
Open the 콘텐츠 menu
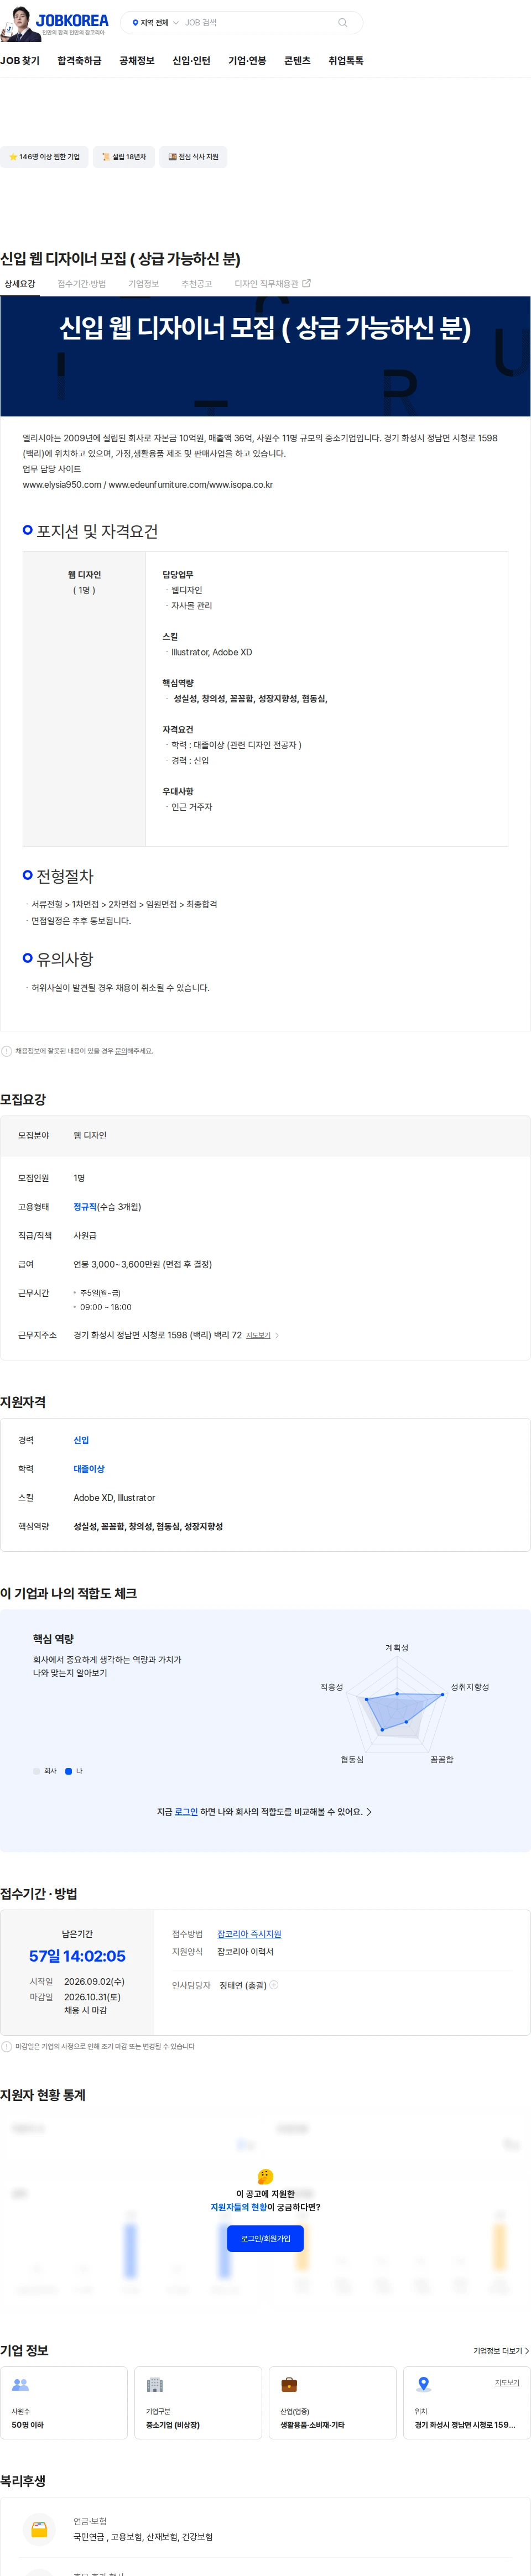click(297, 61)
